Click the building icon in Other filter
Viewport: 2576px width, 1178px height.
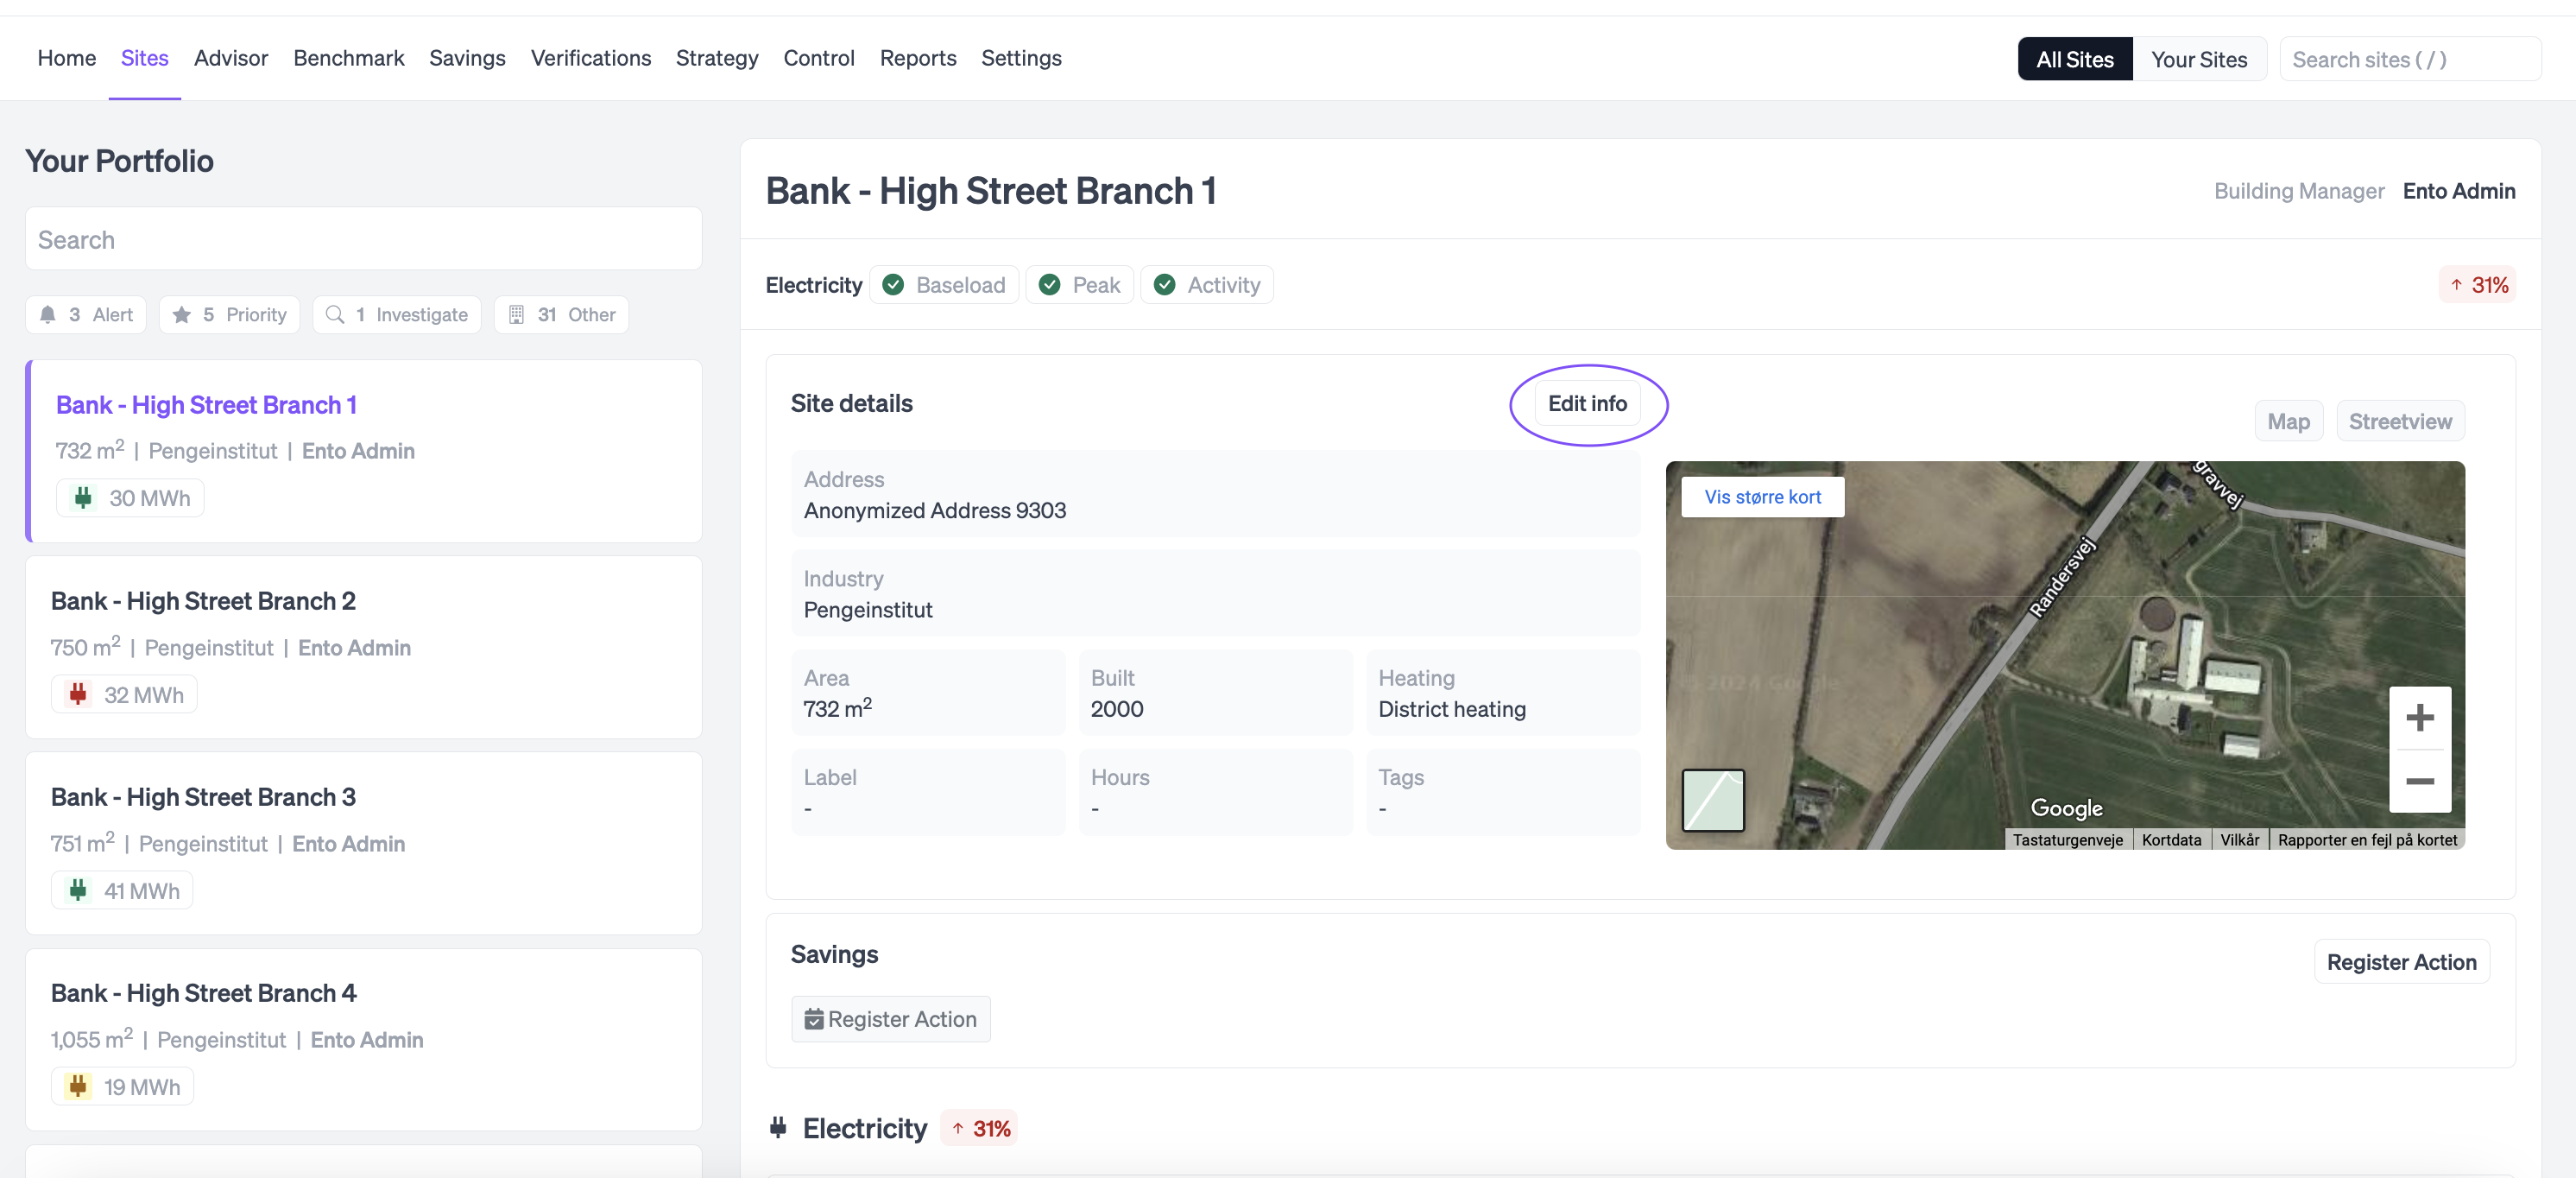tap(516, 315)
